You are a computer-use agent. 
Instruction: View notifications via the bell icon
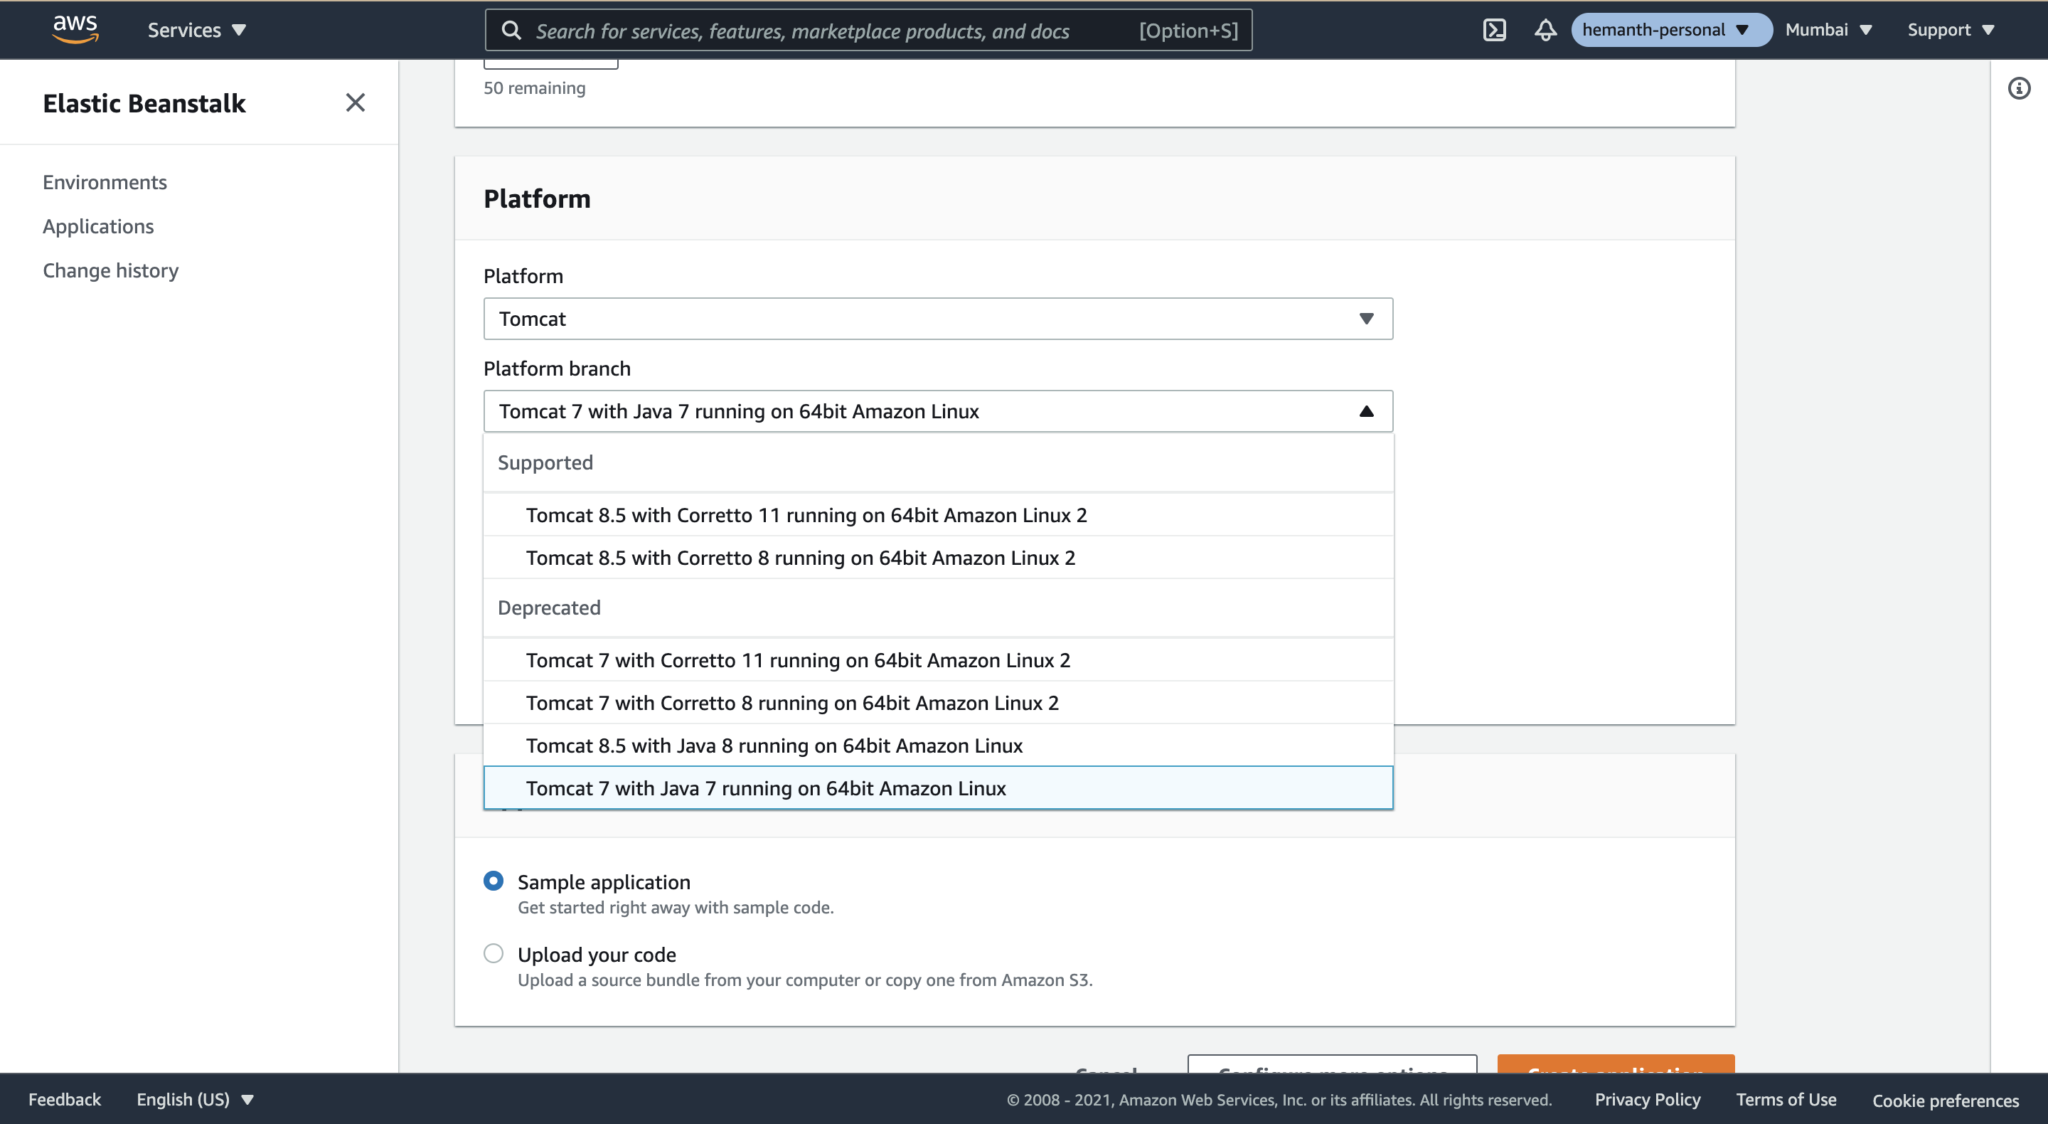1545,30
